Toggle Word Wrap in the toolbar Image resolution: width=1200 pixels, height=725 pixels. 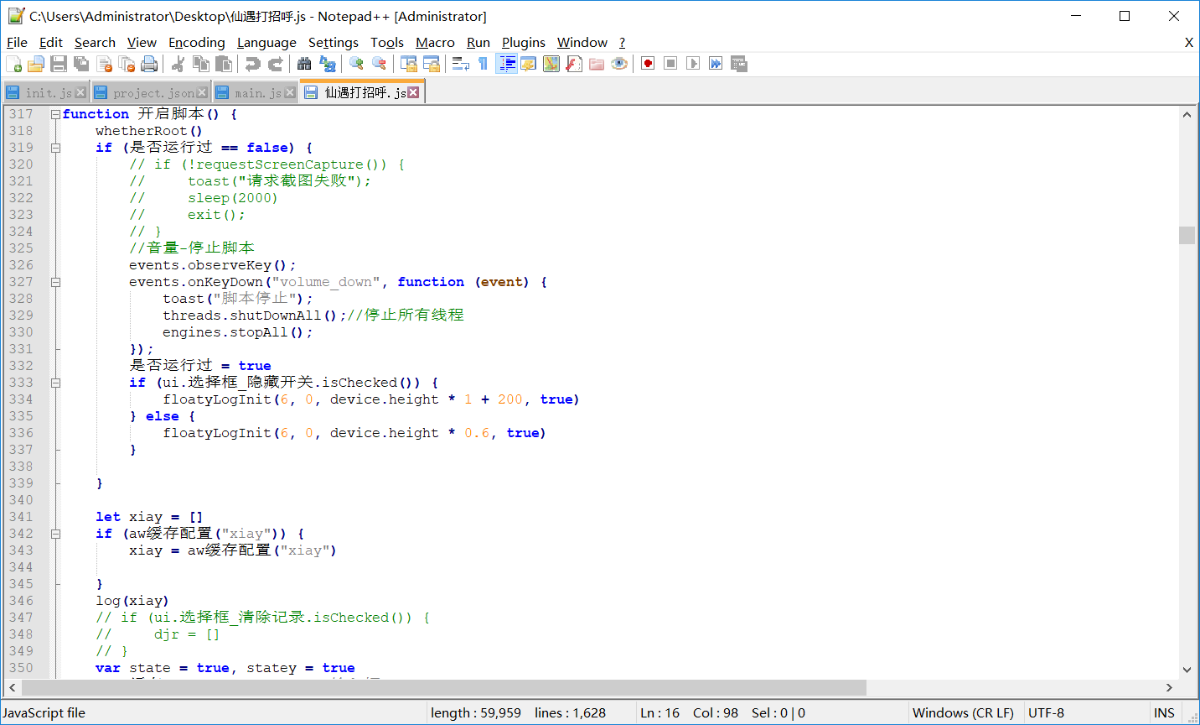pos(460,64)
